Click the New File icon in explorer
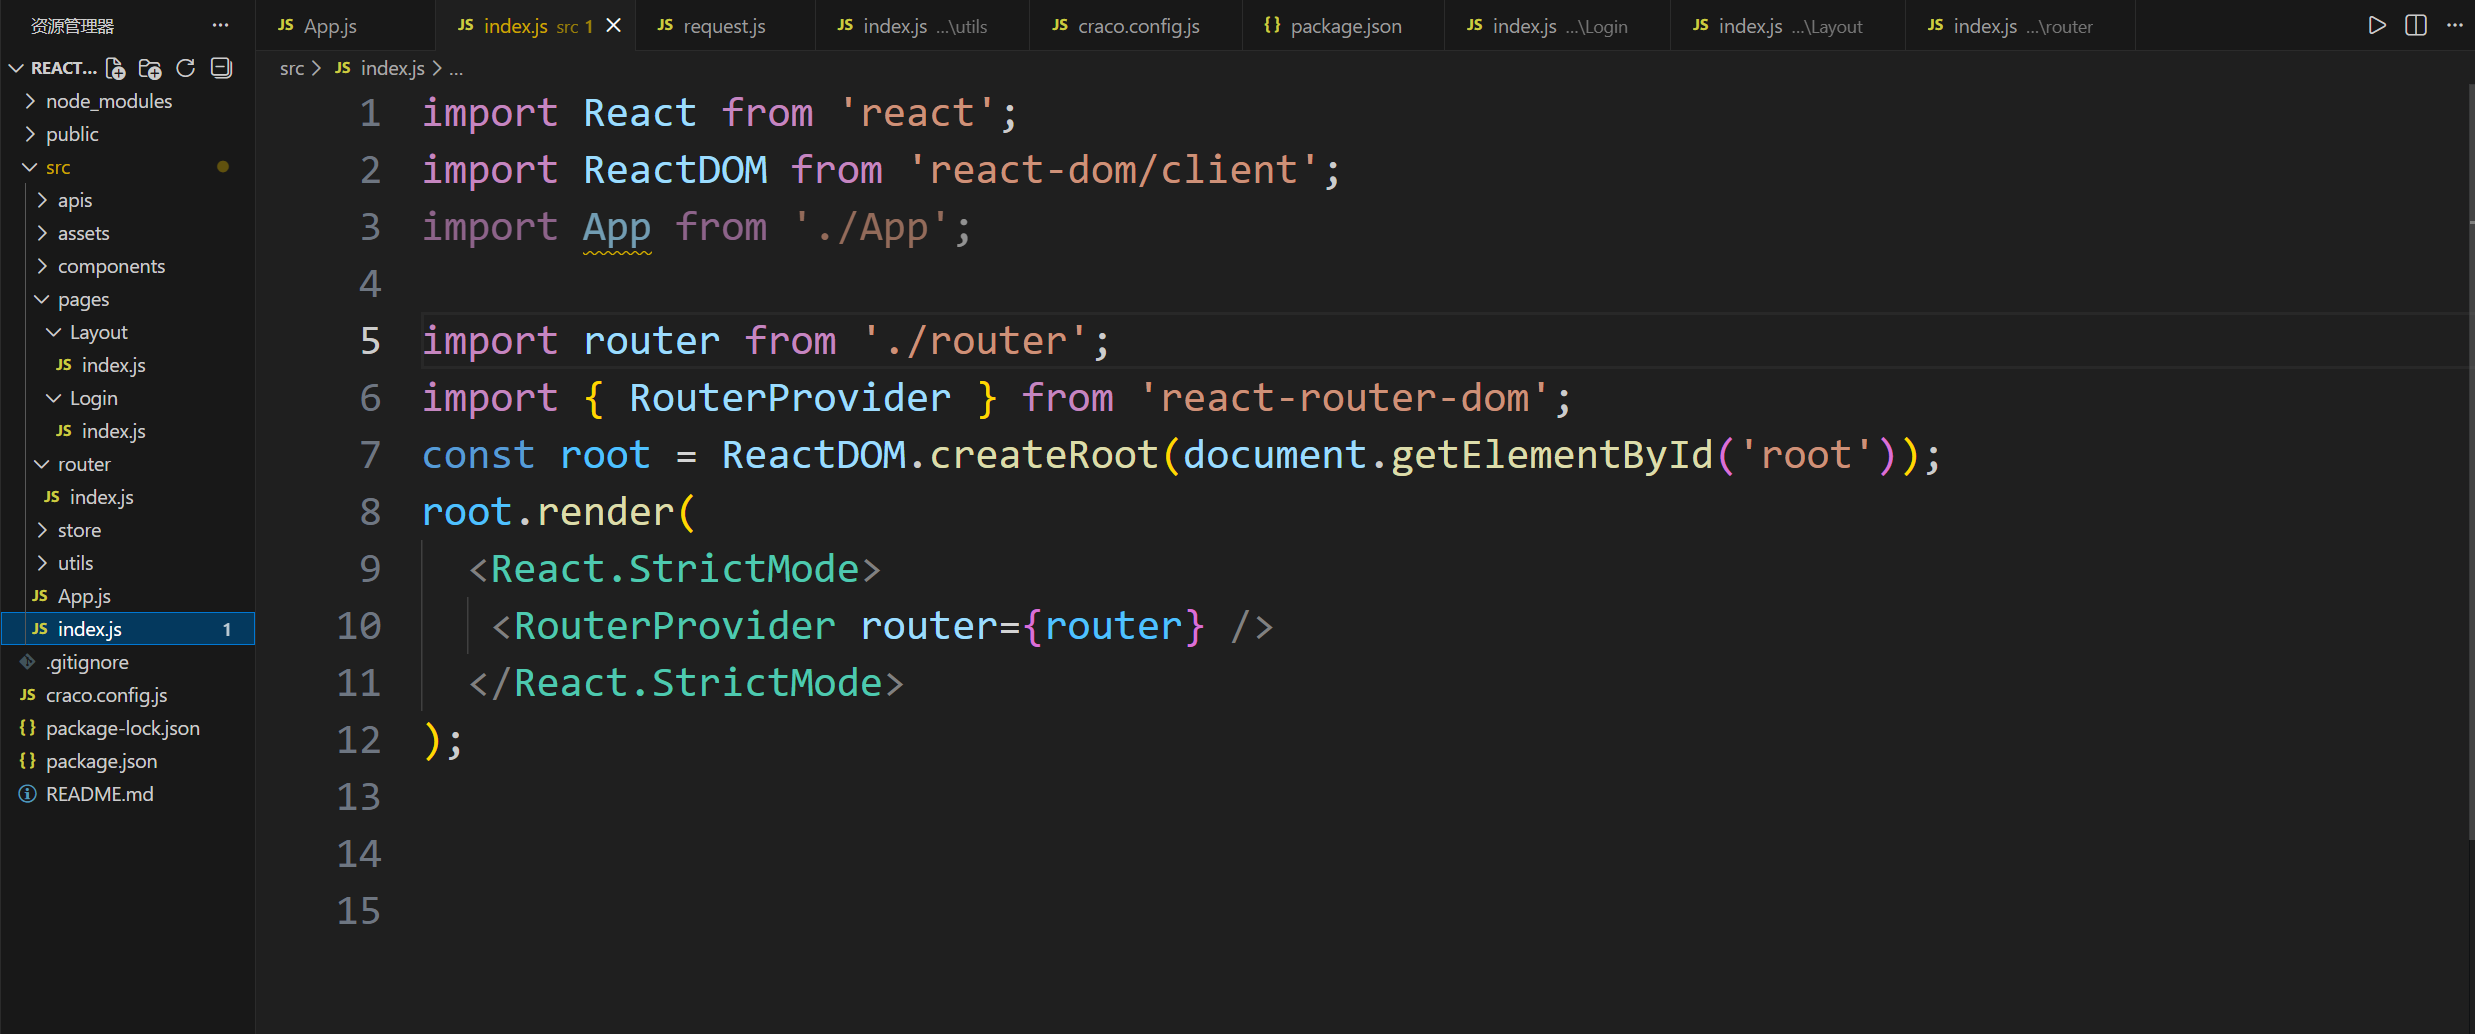2475x1034 pixels. click(x=116, y=68)
